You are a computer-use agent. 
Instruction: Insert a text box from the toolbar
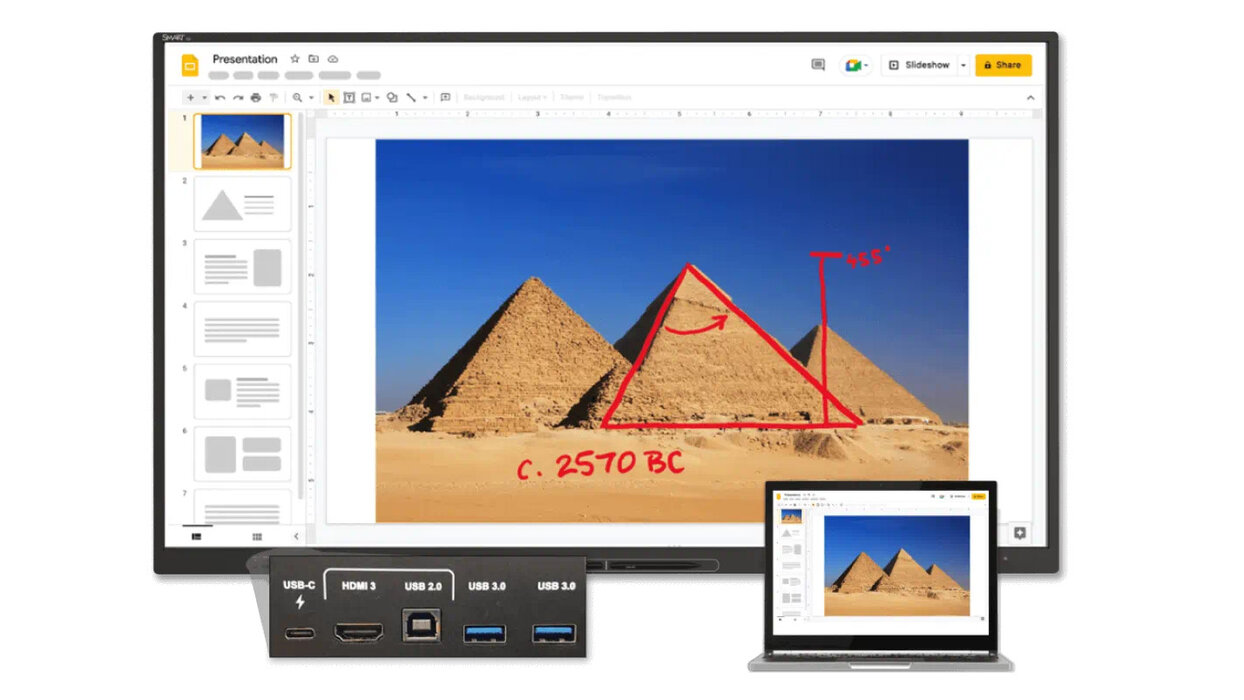tap(349, 98)
